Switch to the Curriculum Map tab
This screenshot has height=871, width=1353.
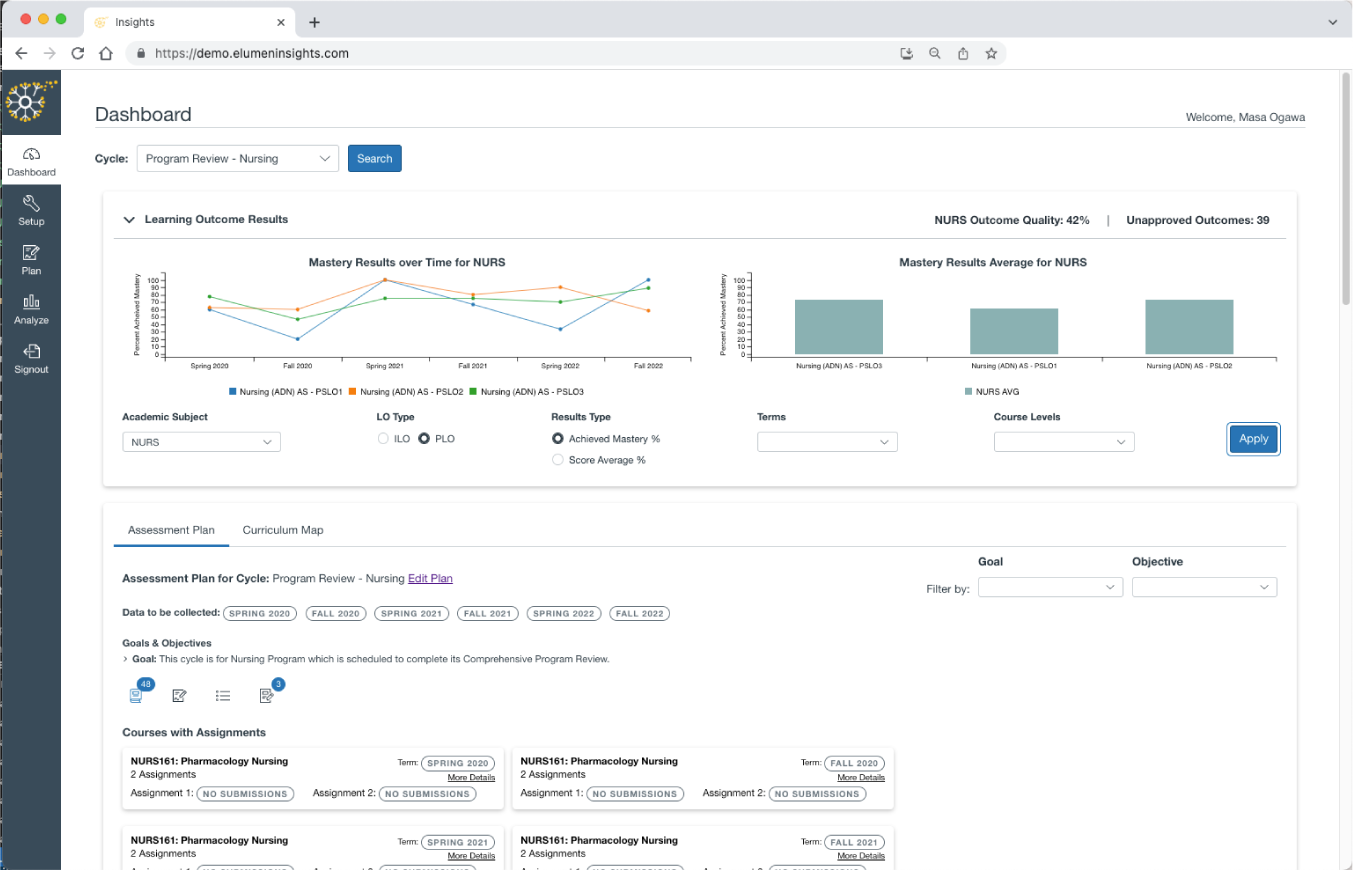pos(283,530)
